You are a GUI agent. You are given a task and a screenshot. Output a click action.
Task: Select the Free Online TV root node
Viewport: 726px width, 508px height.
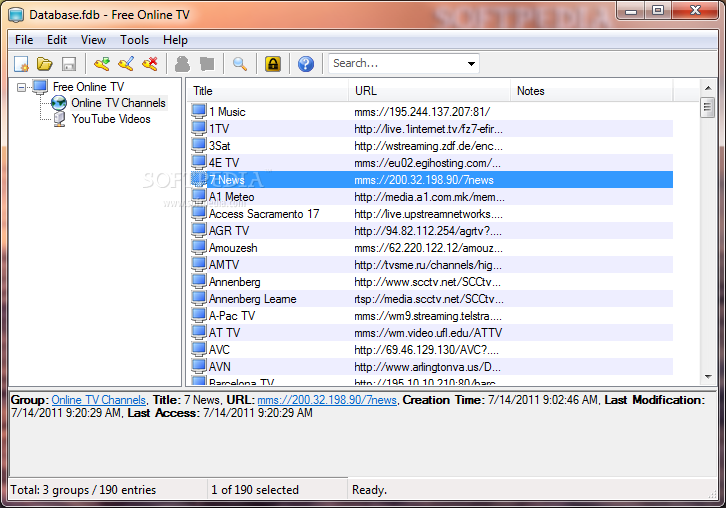pos(88,87)
